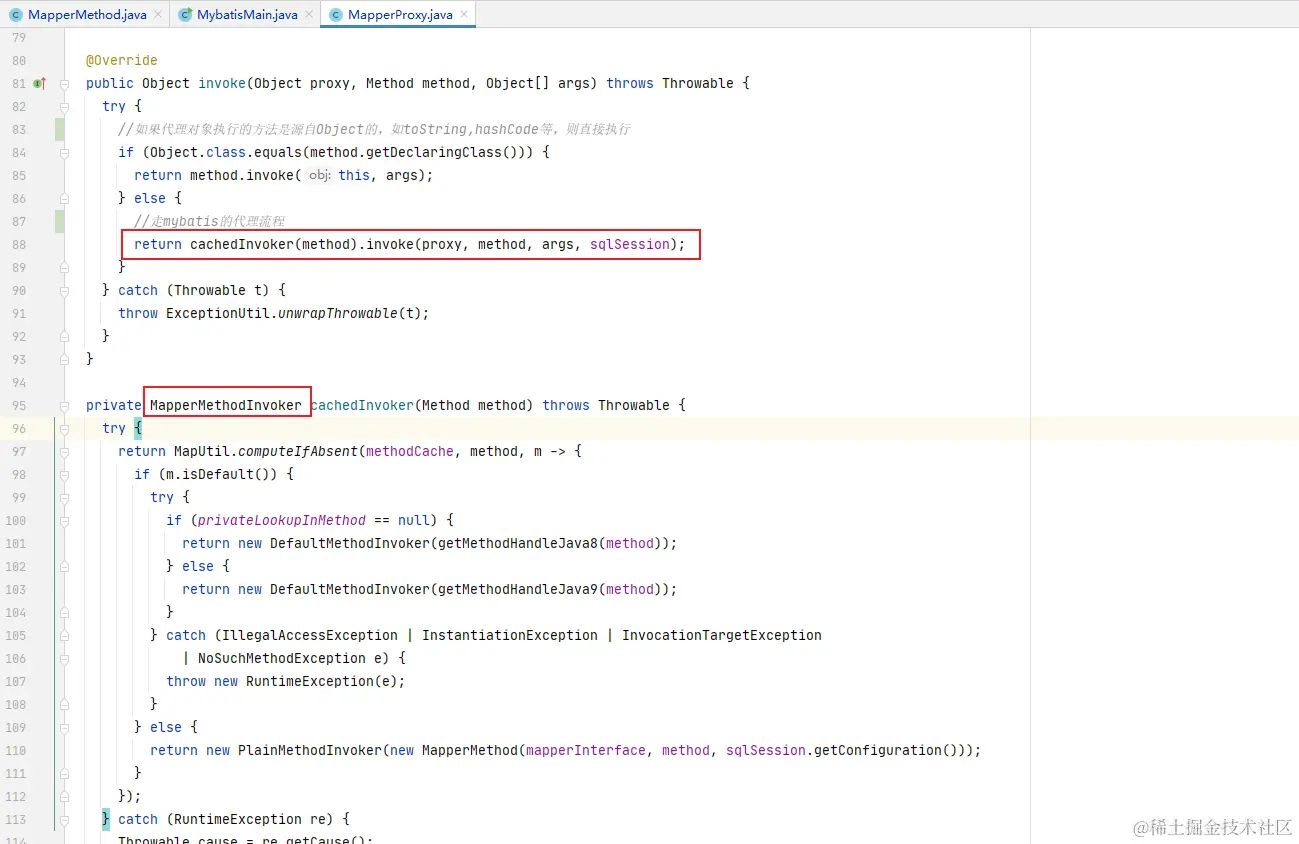The image size is (1299, 844).
Task: Click MapUtil on line 97
Action: coord(202,451)
